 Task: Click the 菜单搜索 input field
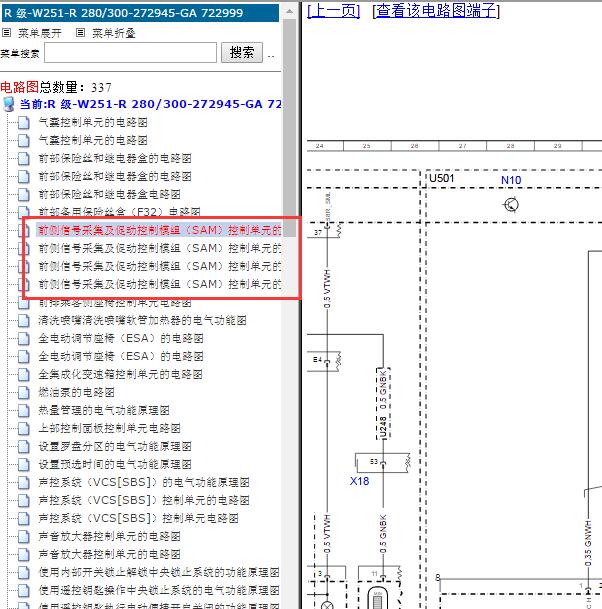[x=130, y=52]
